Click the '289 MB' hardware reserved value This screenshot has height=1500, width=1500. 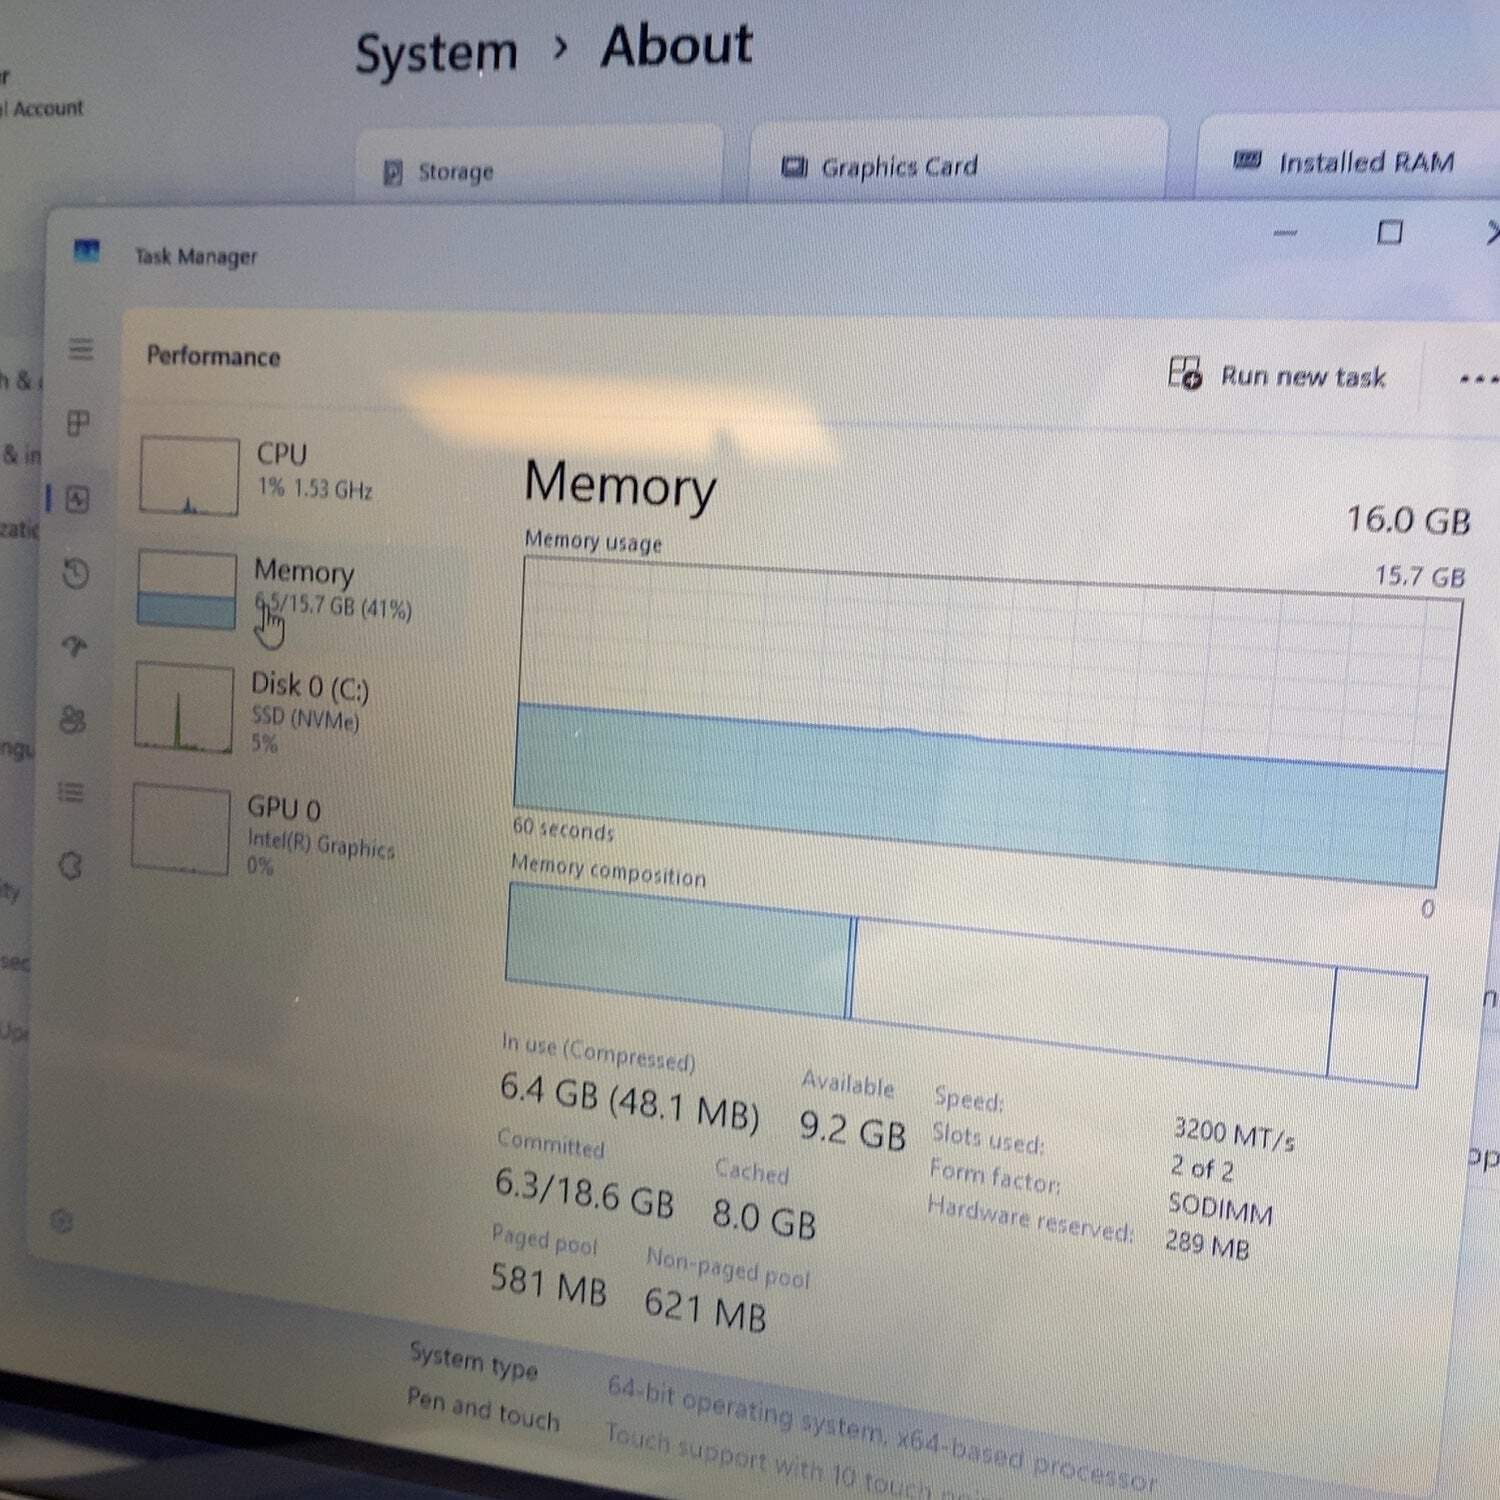click(1207, 1245)
